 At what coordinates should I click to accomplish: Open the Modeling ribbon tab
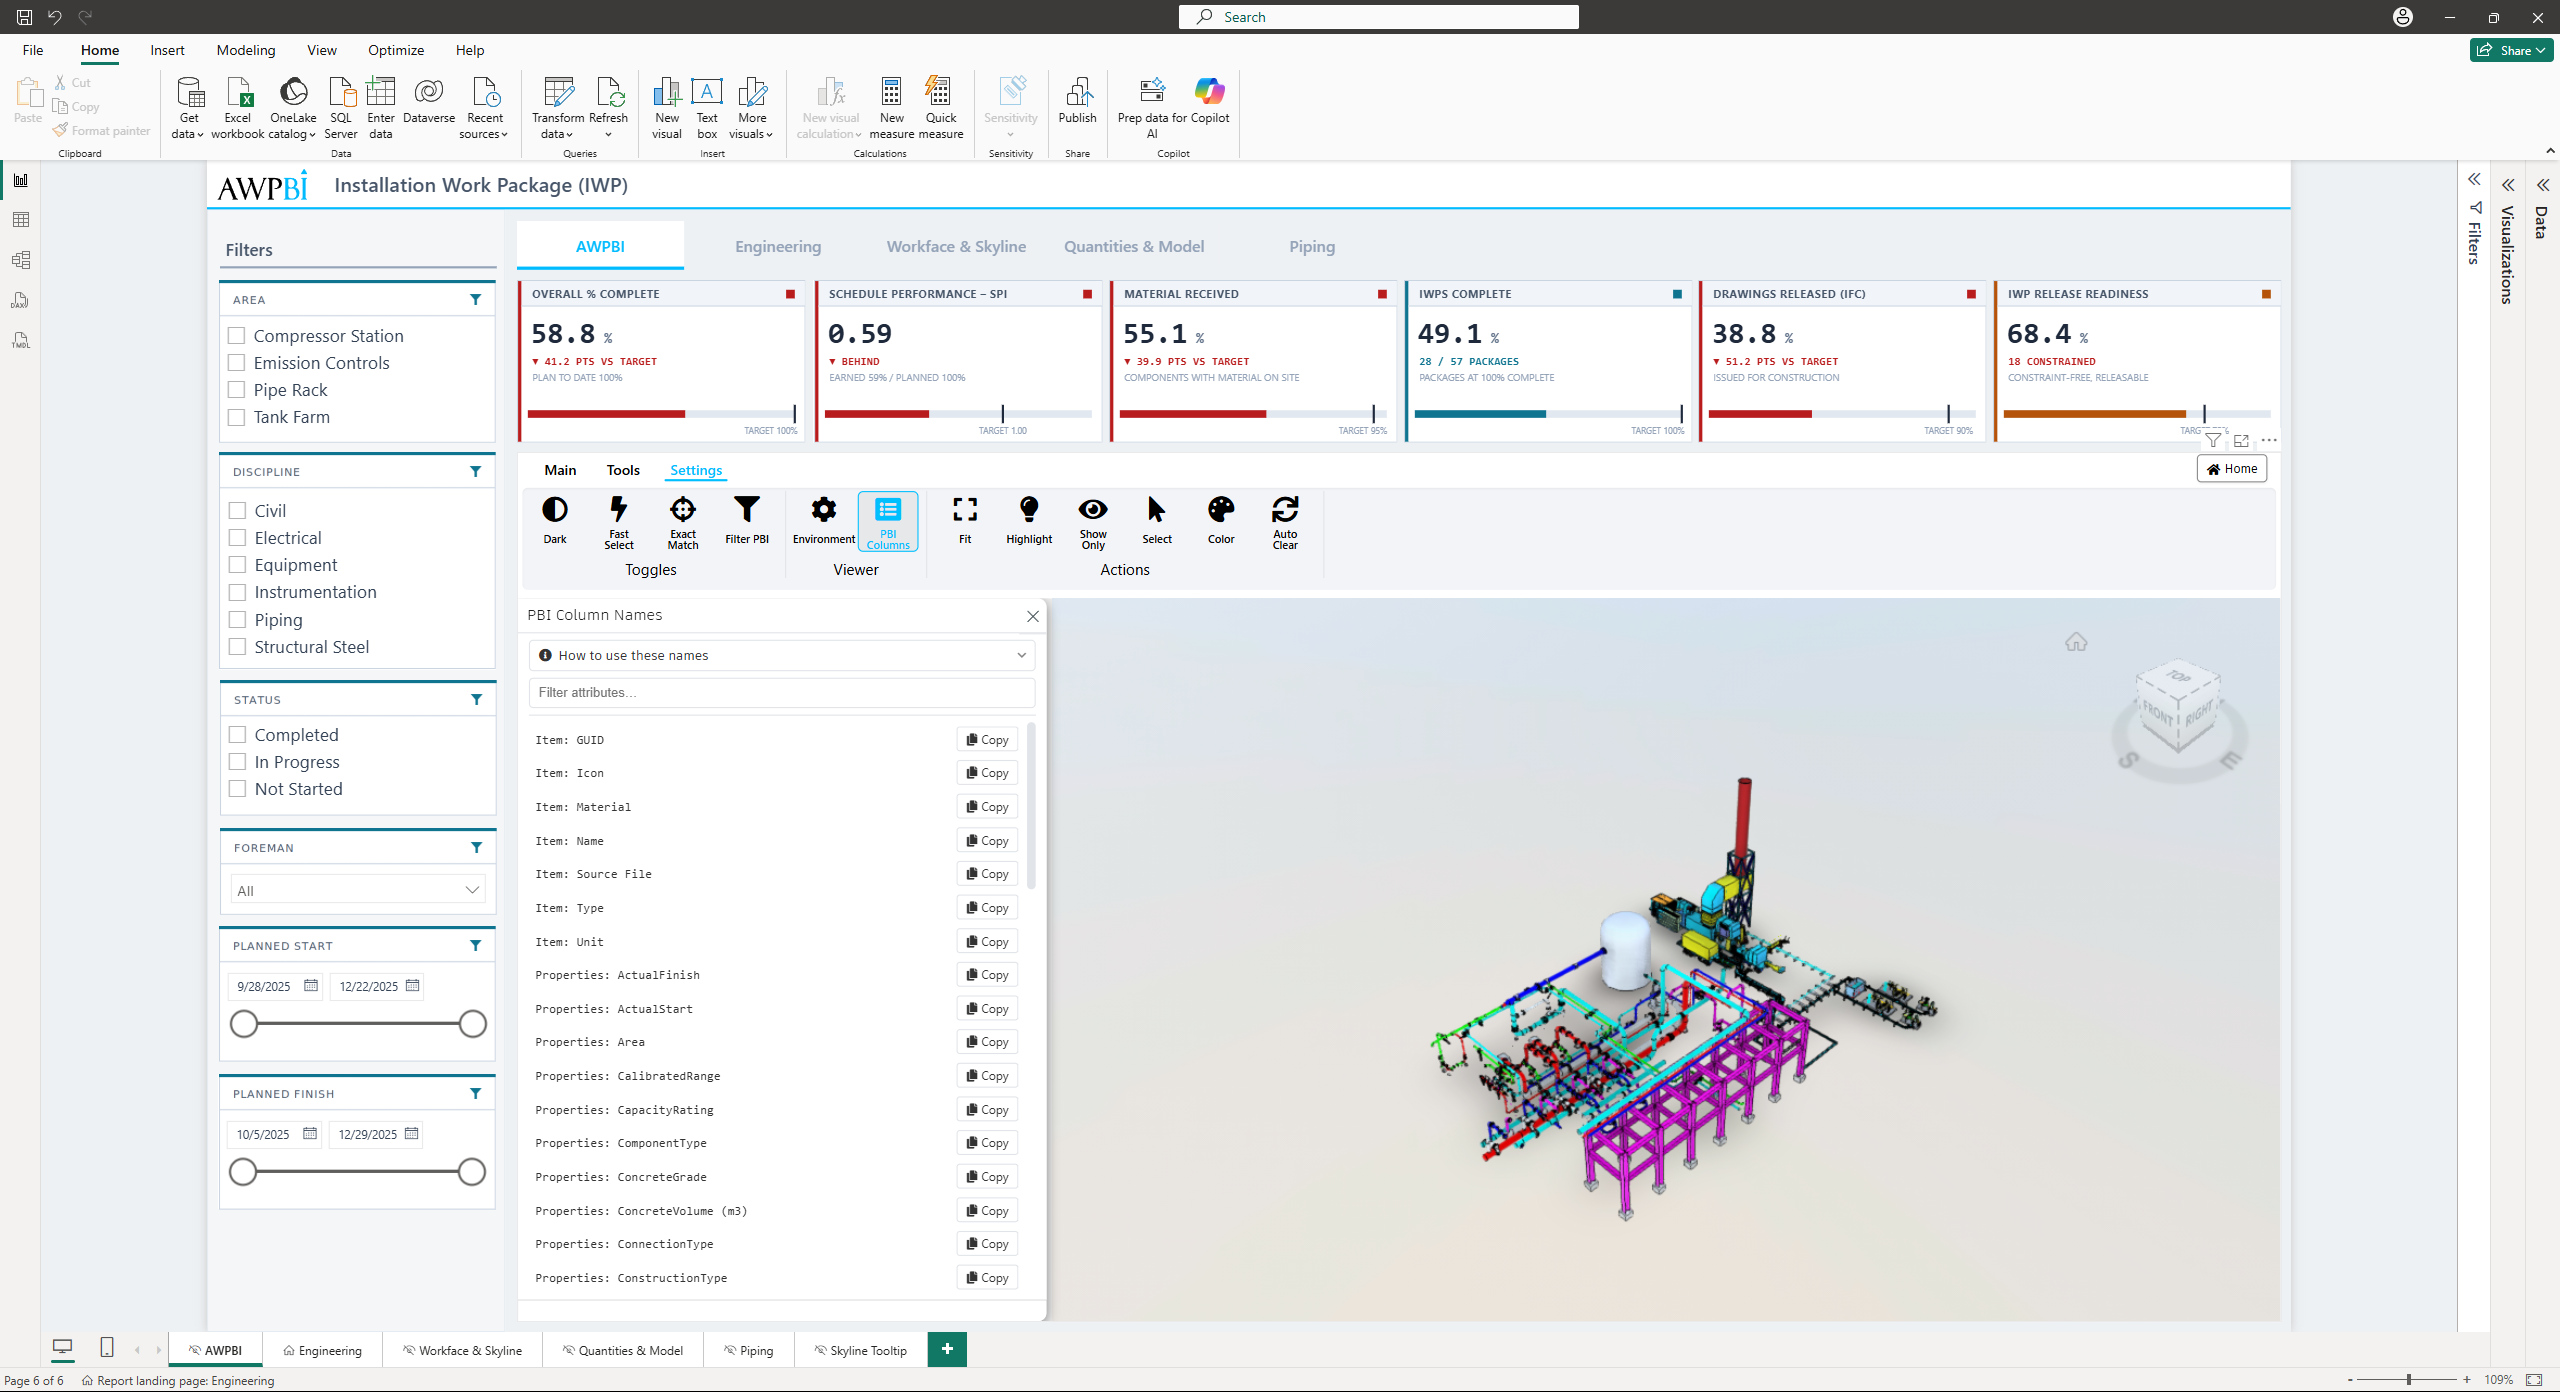246,50
